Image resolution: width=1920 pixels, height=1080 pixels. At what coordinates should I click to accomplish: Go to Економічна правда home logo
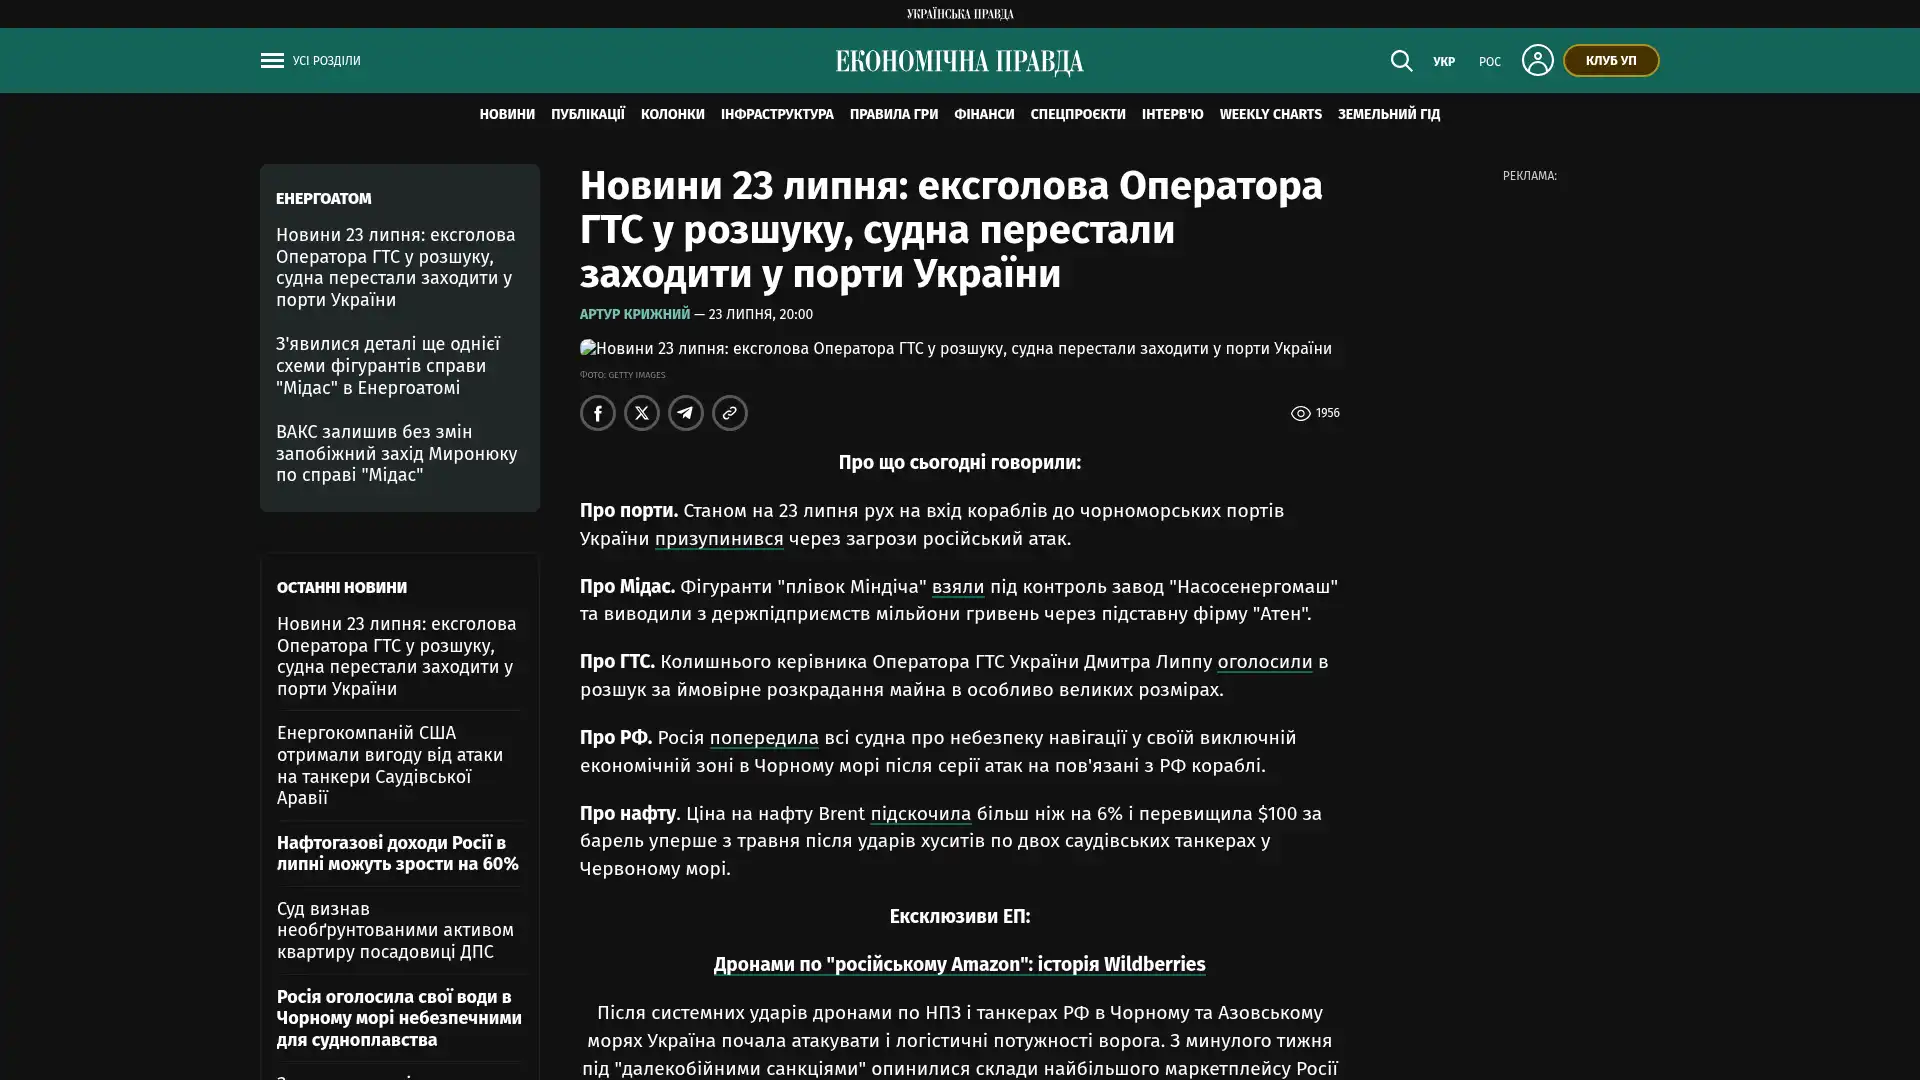point(960,62)
